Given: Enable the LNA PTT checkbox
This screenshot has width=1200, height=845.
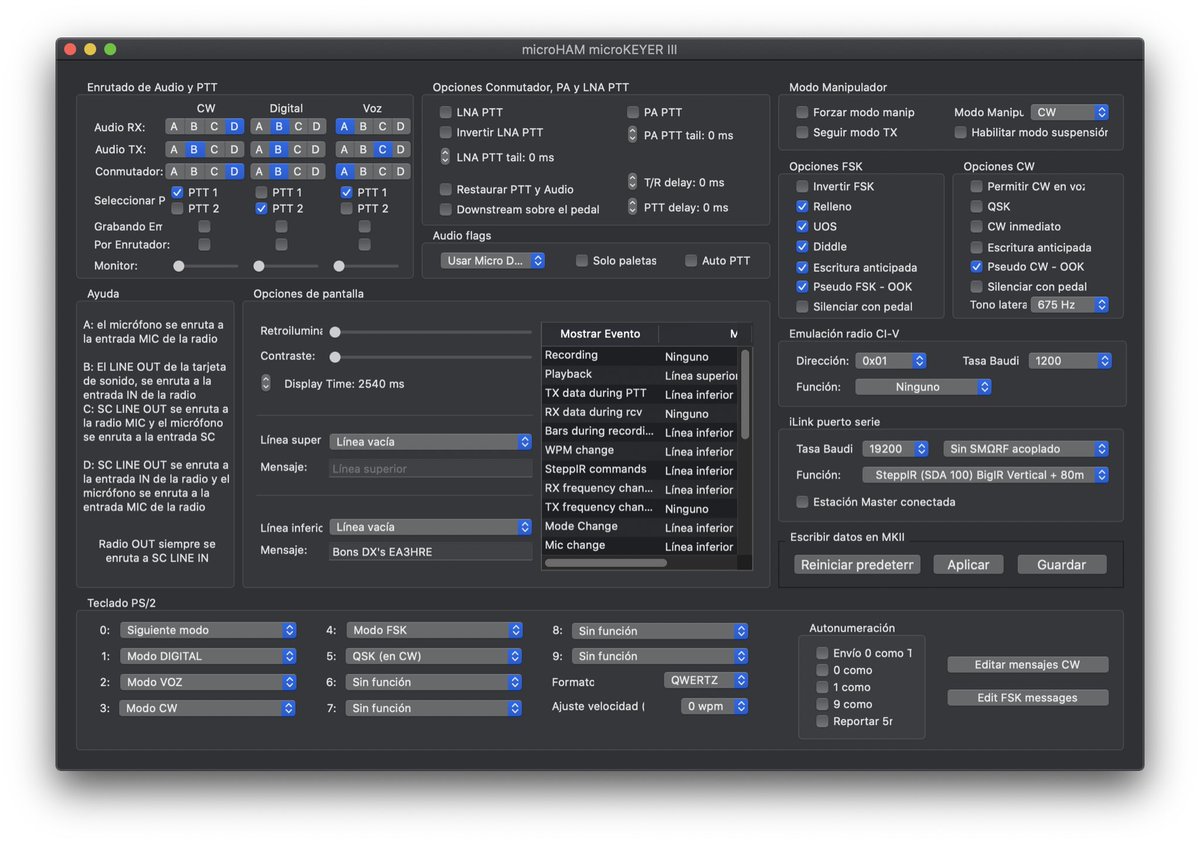Looking at the screenshot, I should tap(446, 112).
